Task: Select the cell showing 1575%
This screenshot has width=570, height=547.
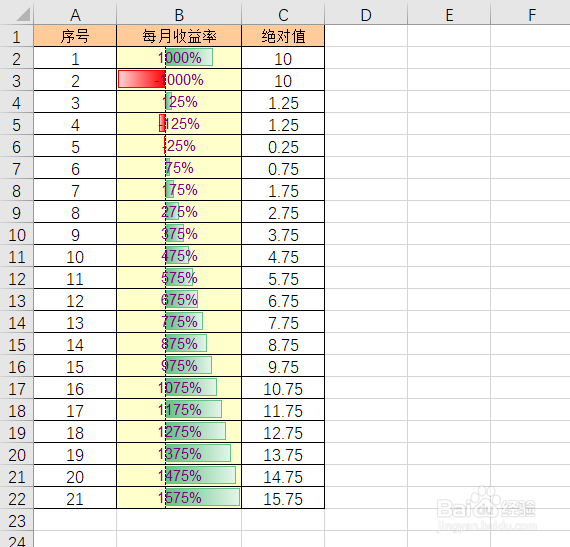Action: (x=179, y=498)
